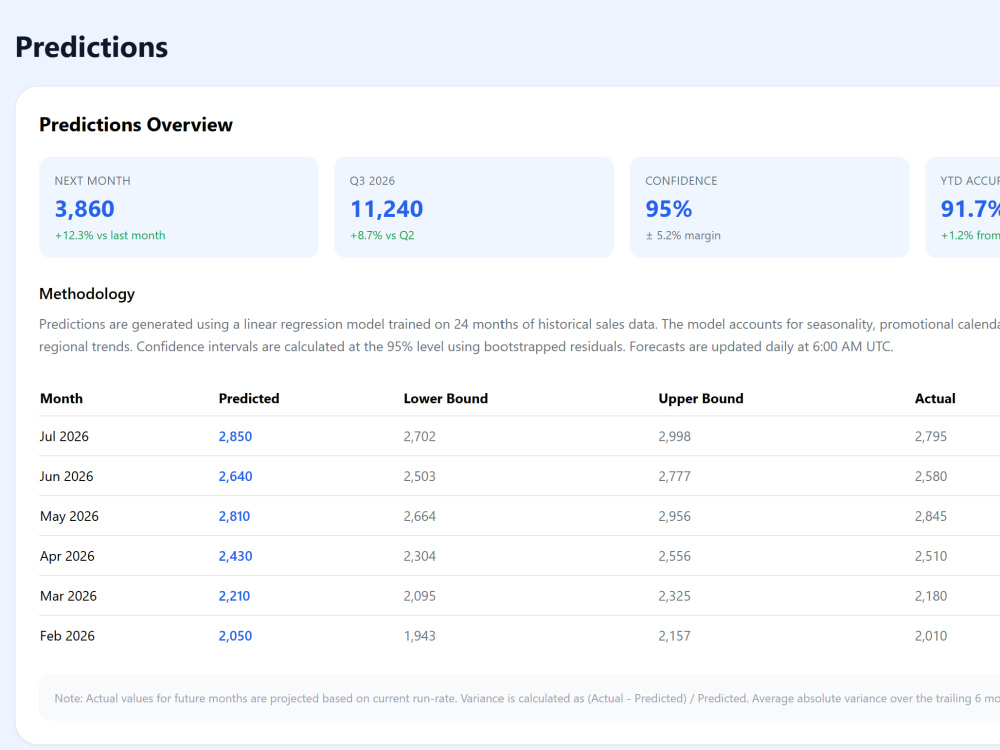Image resolution: width=1000 pixels, height=750 pixels.
Task: Click '+12.3% vs last month' text
Action: (x=110, y=235)
